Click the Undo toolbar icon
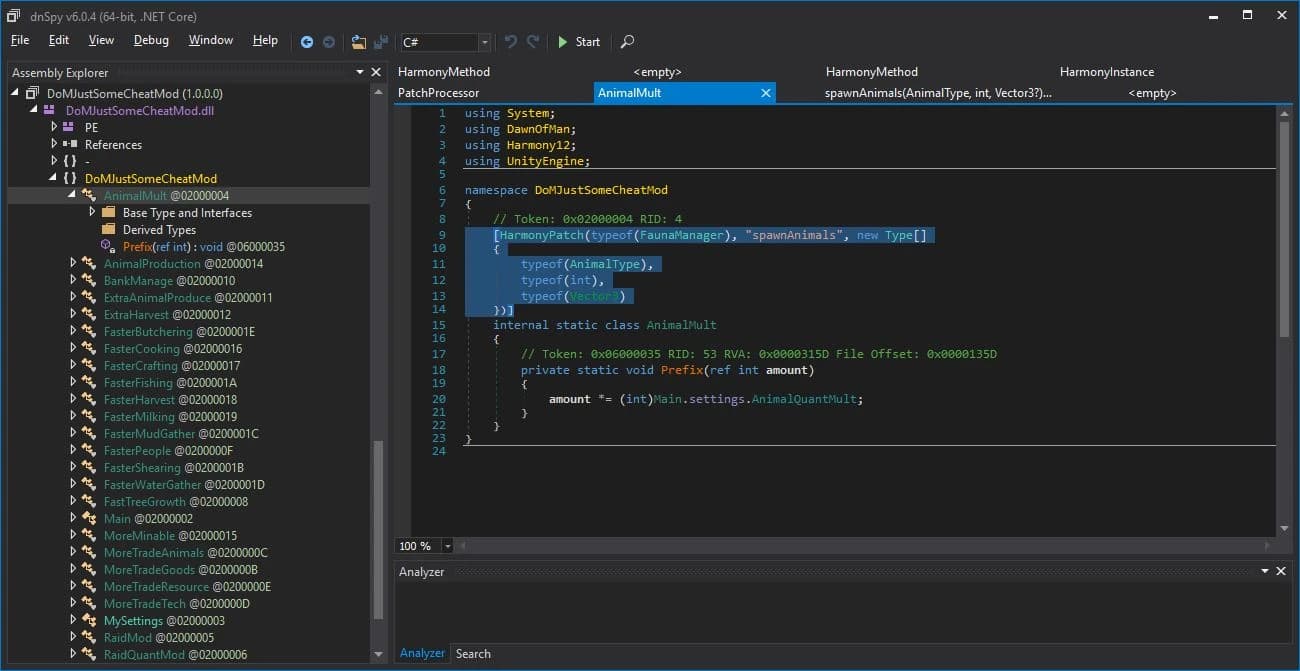Screen dimensions: 1300x671 (x=511, y=42)
